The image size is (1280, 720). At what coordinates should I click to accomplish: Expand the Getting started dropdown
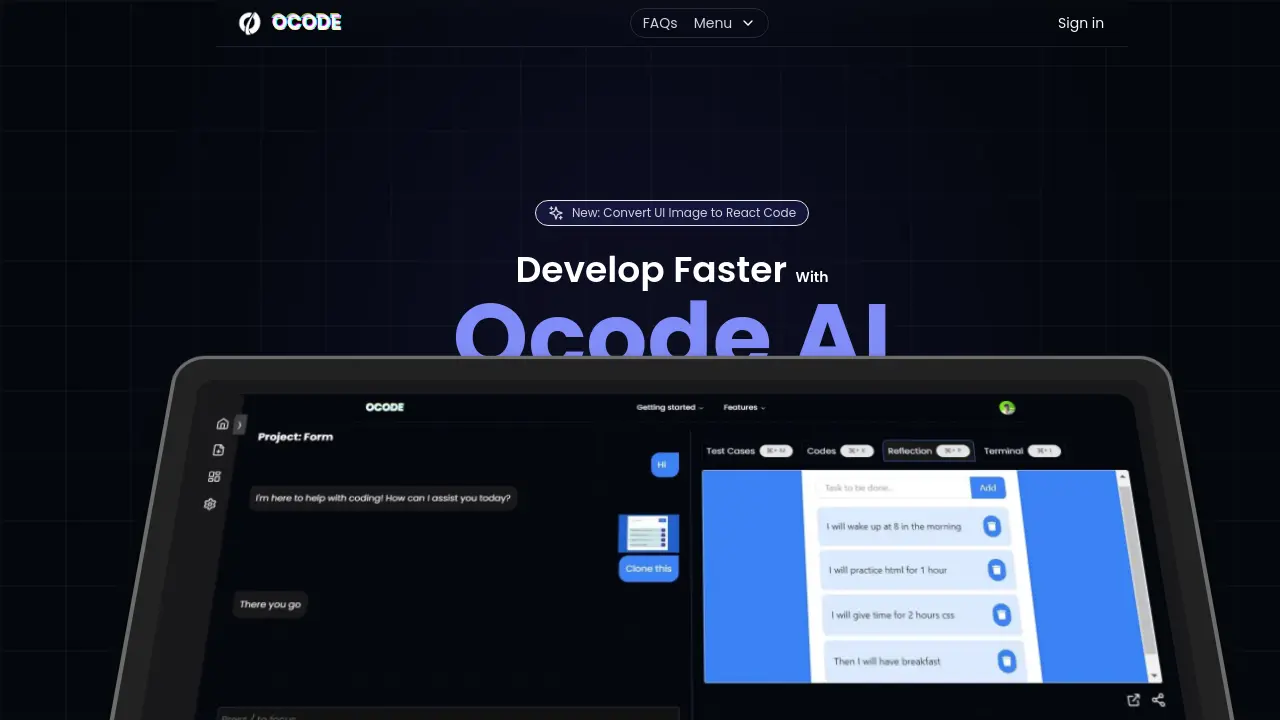pos(670,408)
